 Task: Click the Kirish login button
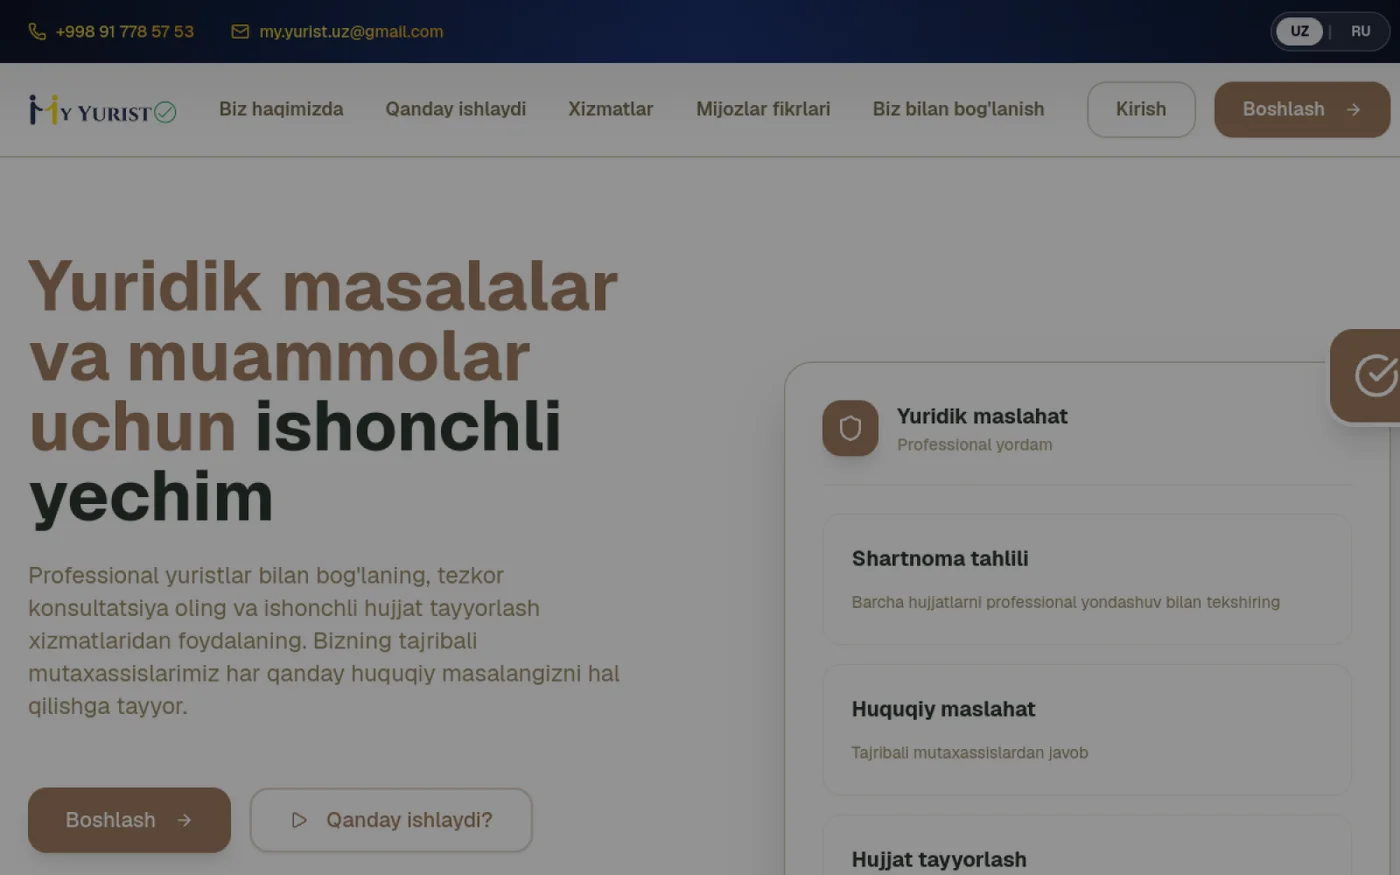tap(1141, 110)
